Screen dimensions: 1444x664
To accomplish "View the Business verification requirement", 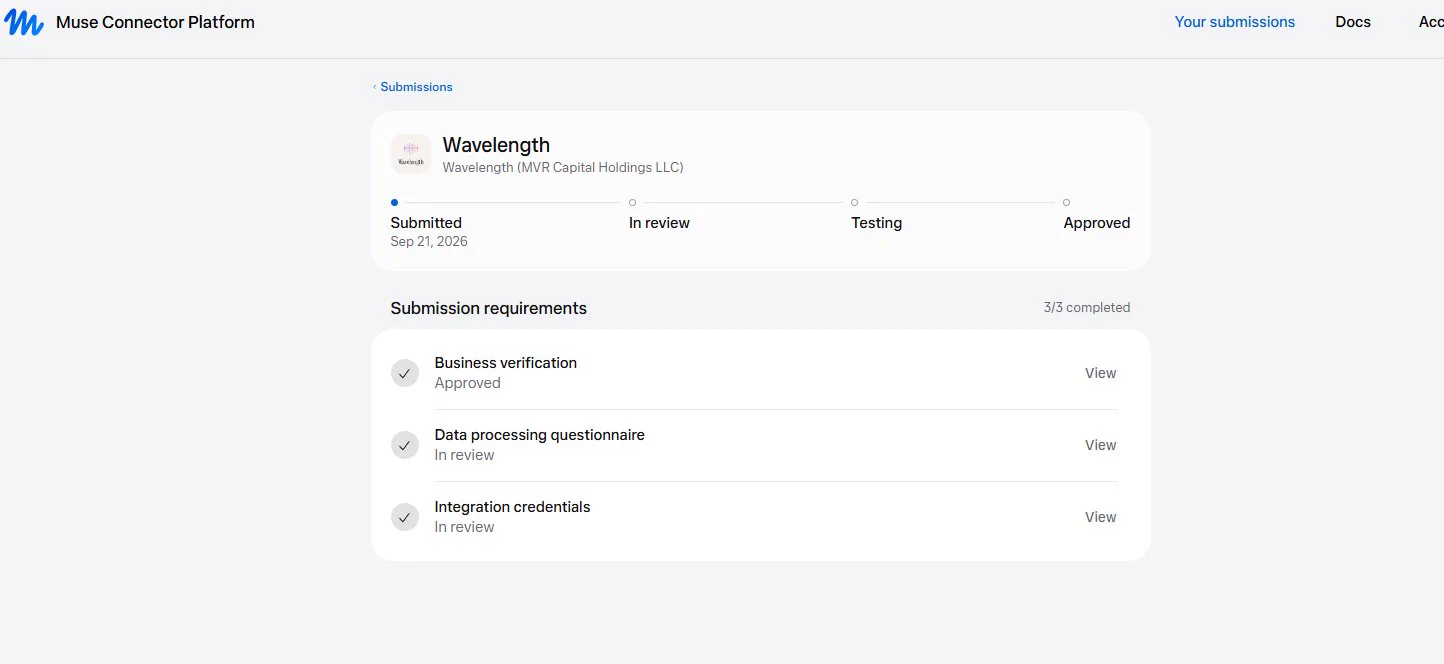I will pos(1101,373).
